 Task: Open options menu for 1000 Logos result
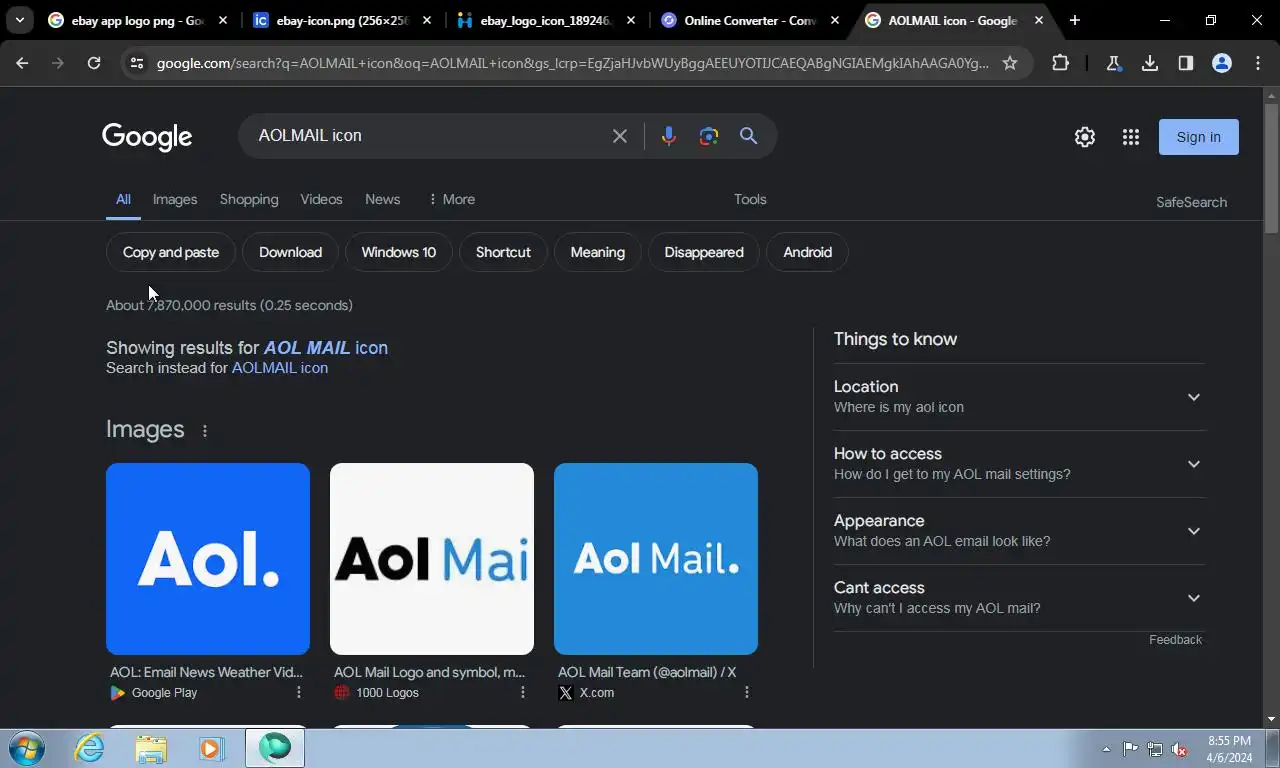pyautogui.click(x=522, y=692)
